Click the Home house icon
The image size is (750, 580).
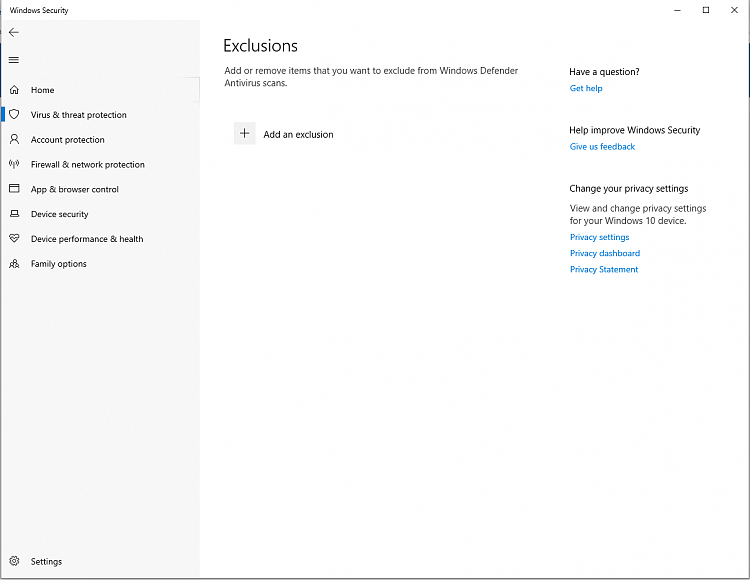pyautogui.click(x=14, y=90)
